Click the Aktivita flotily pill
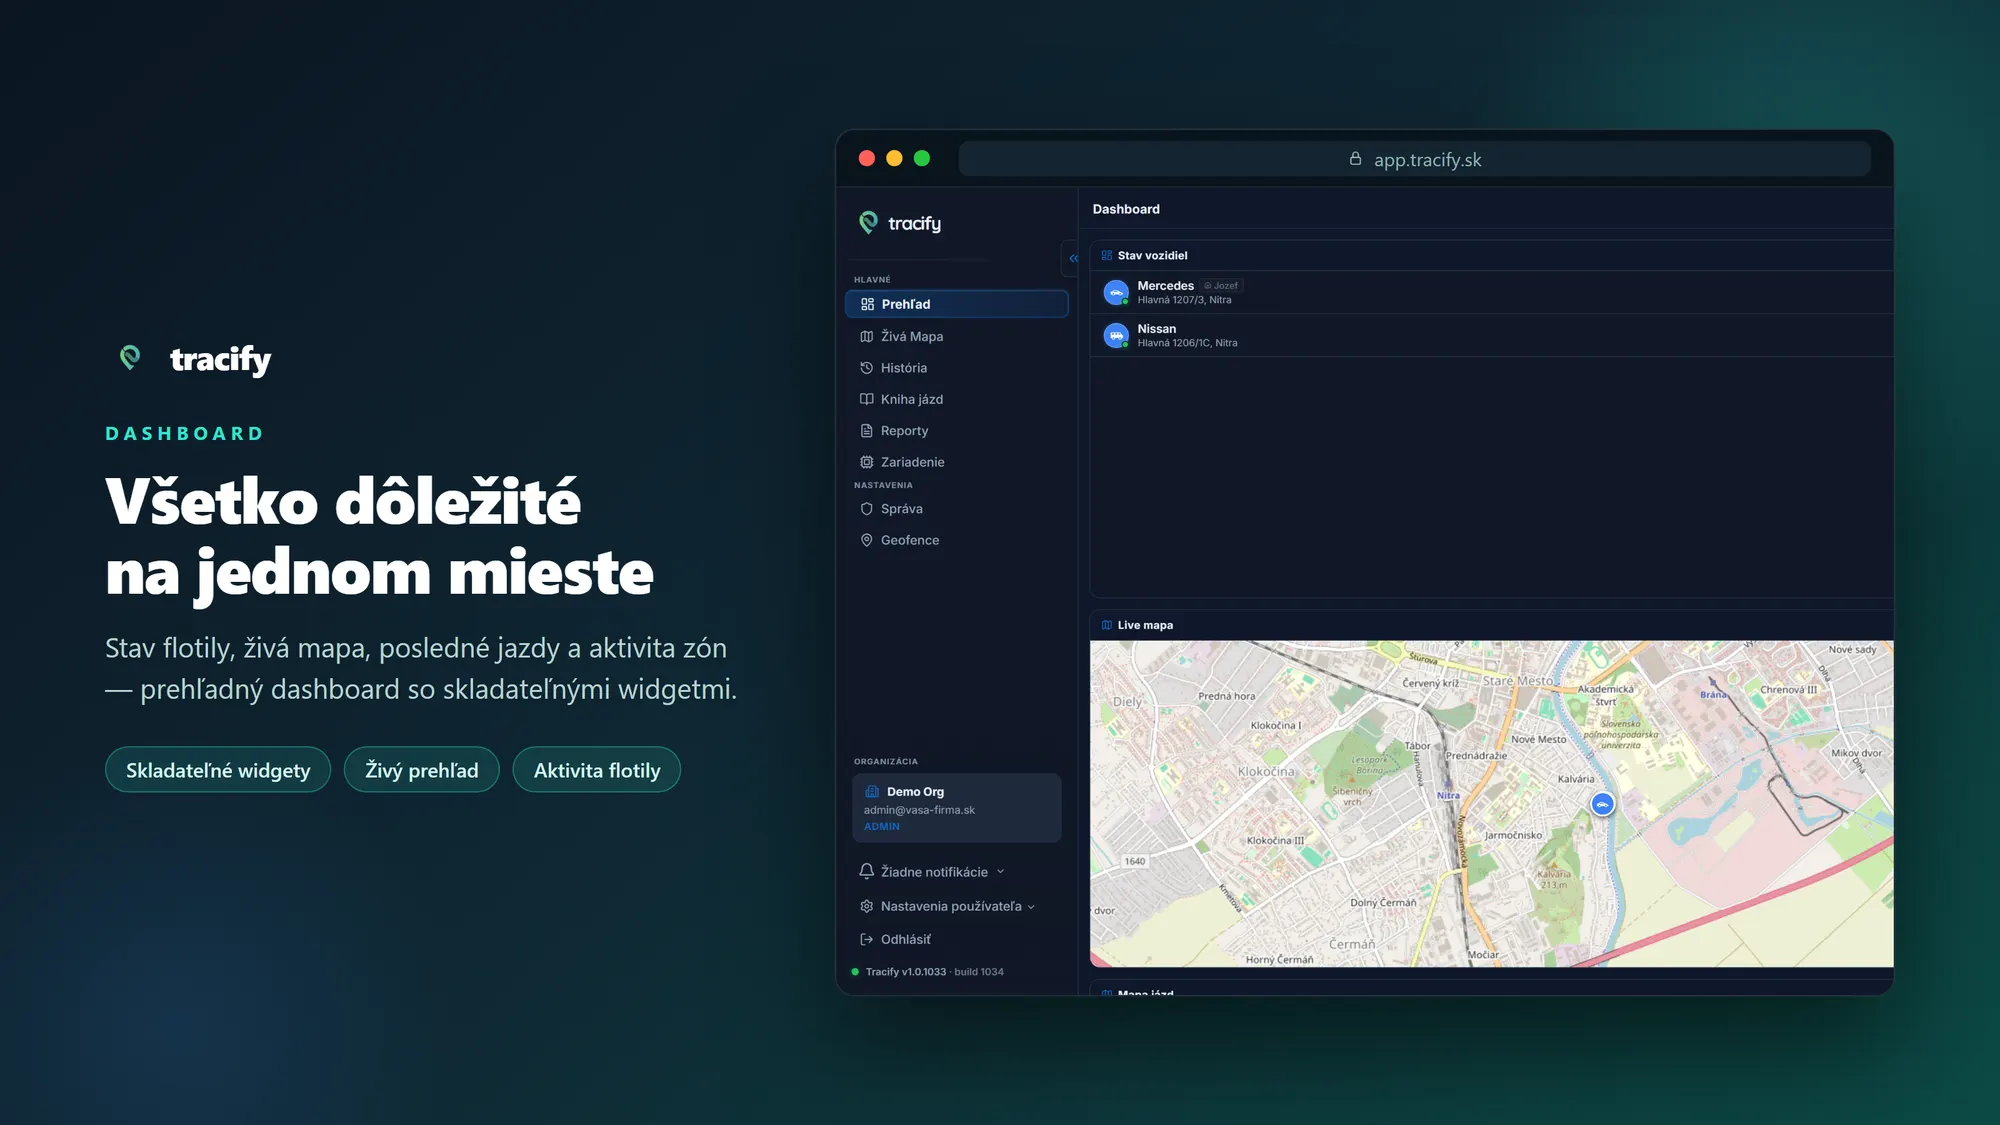 597,770
